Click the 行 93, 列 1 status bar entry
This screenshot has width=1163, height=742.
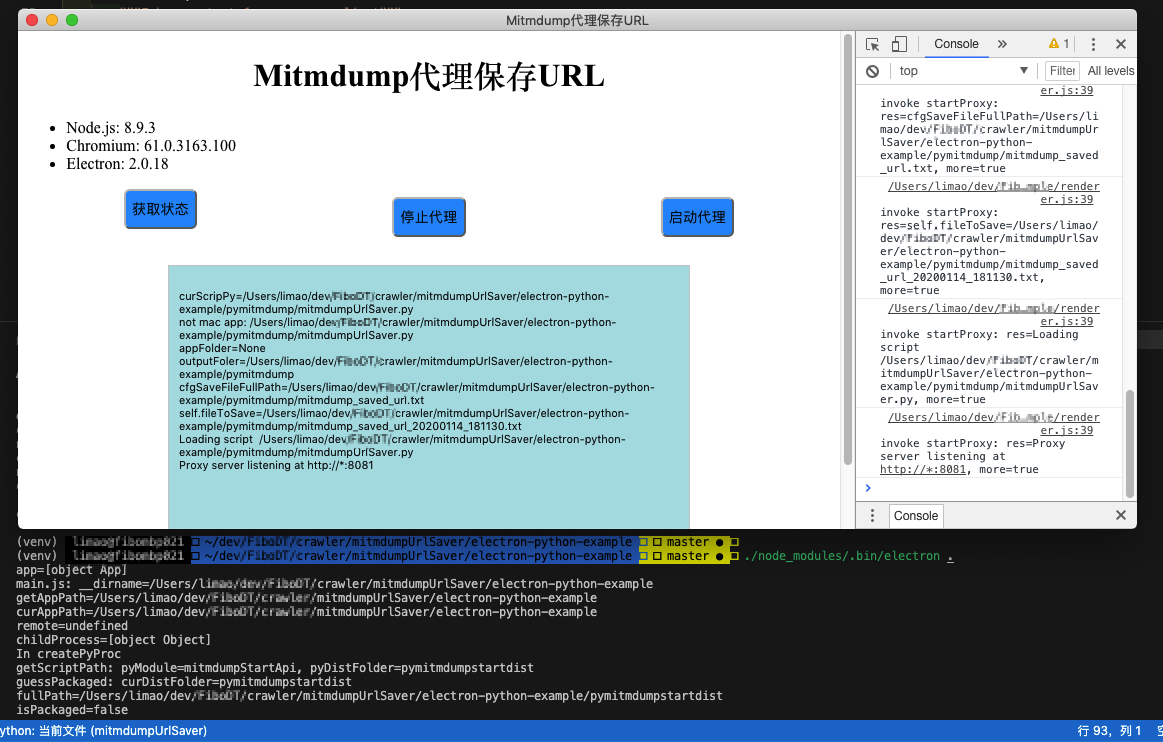1109,731
